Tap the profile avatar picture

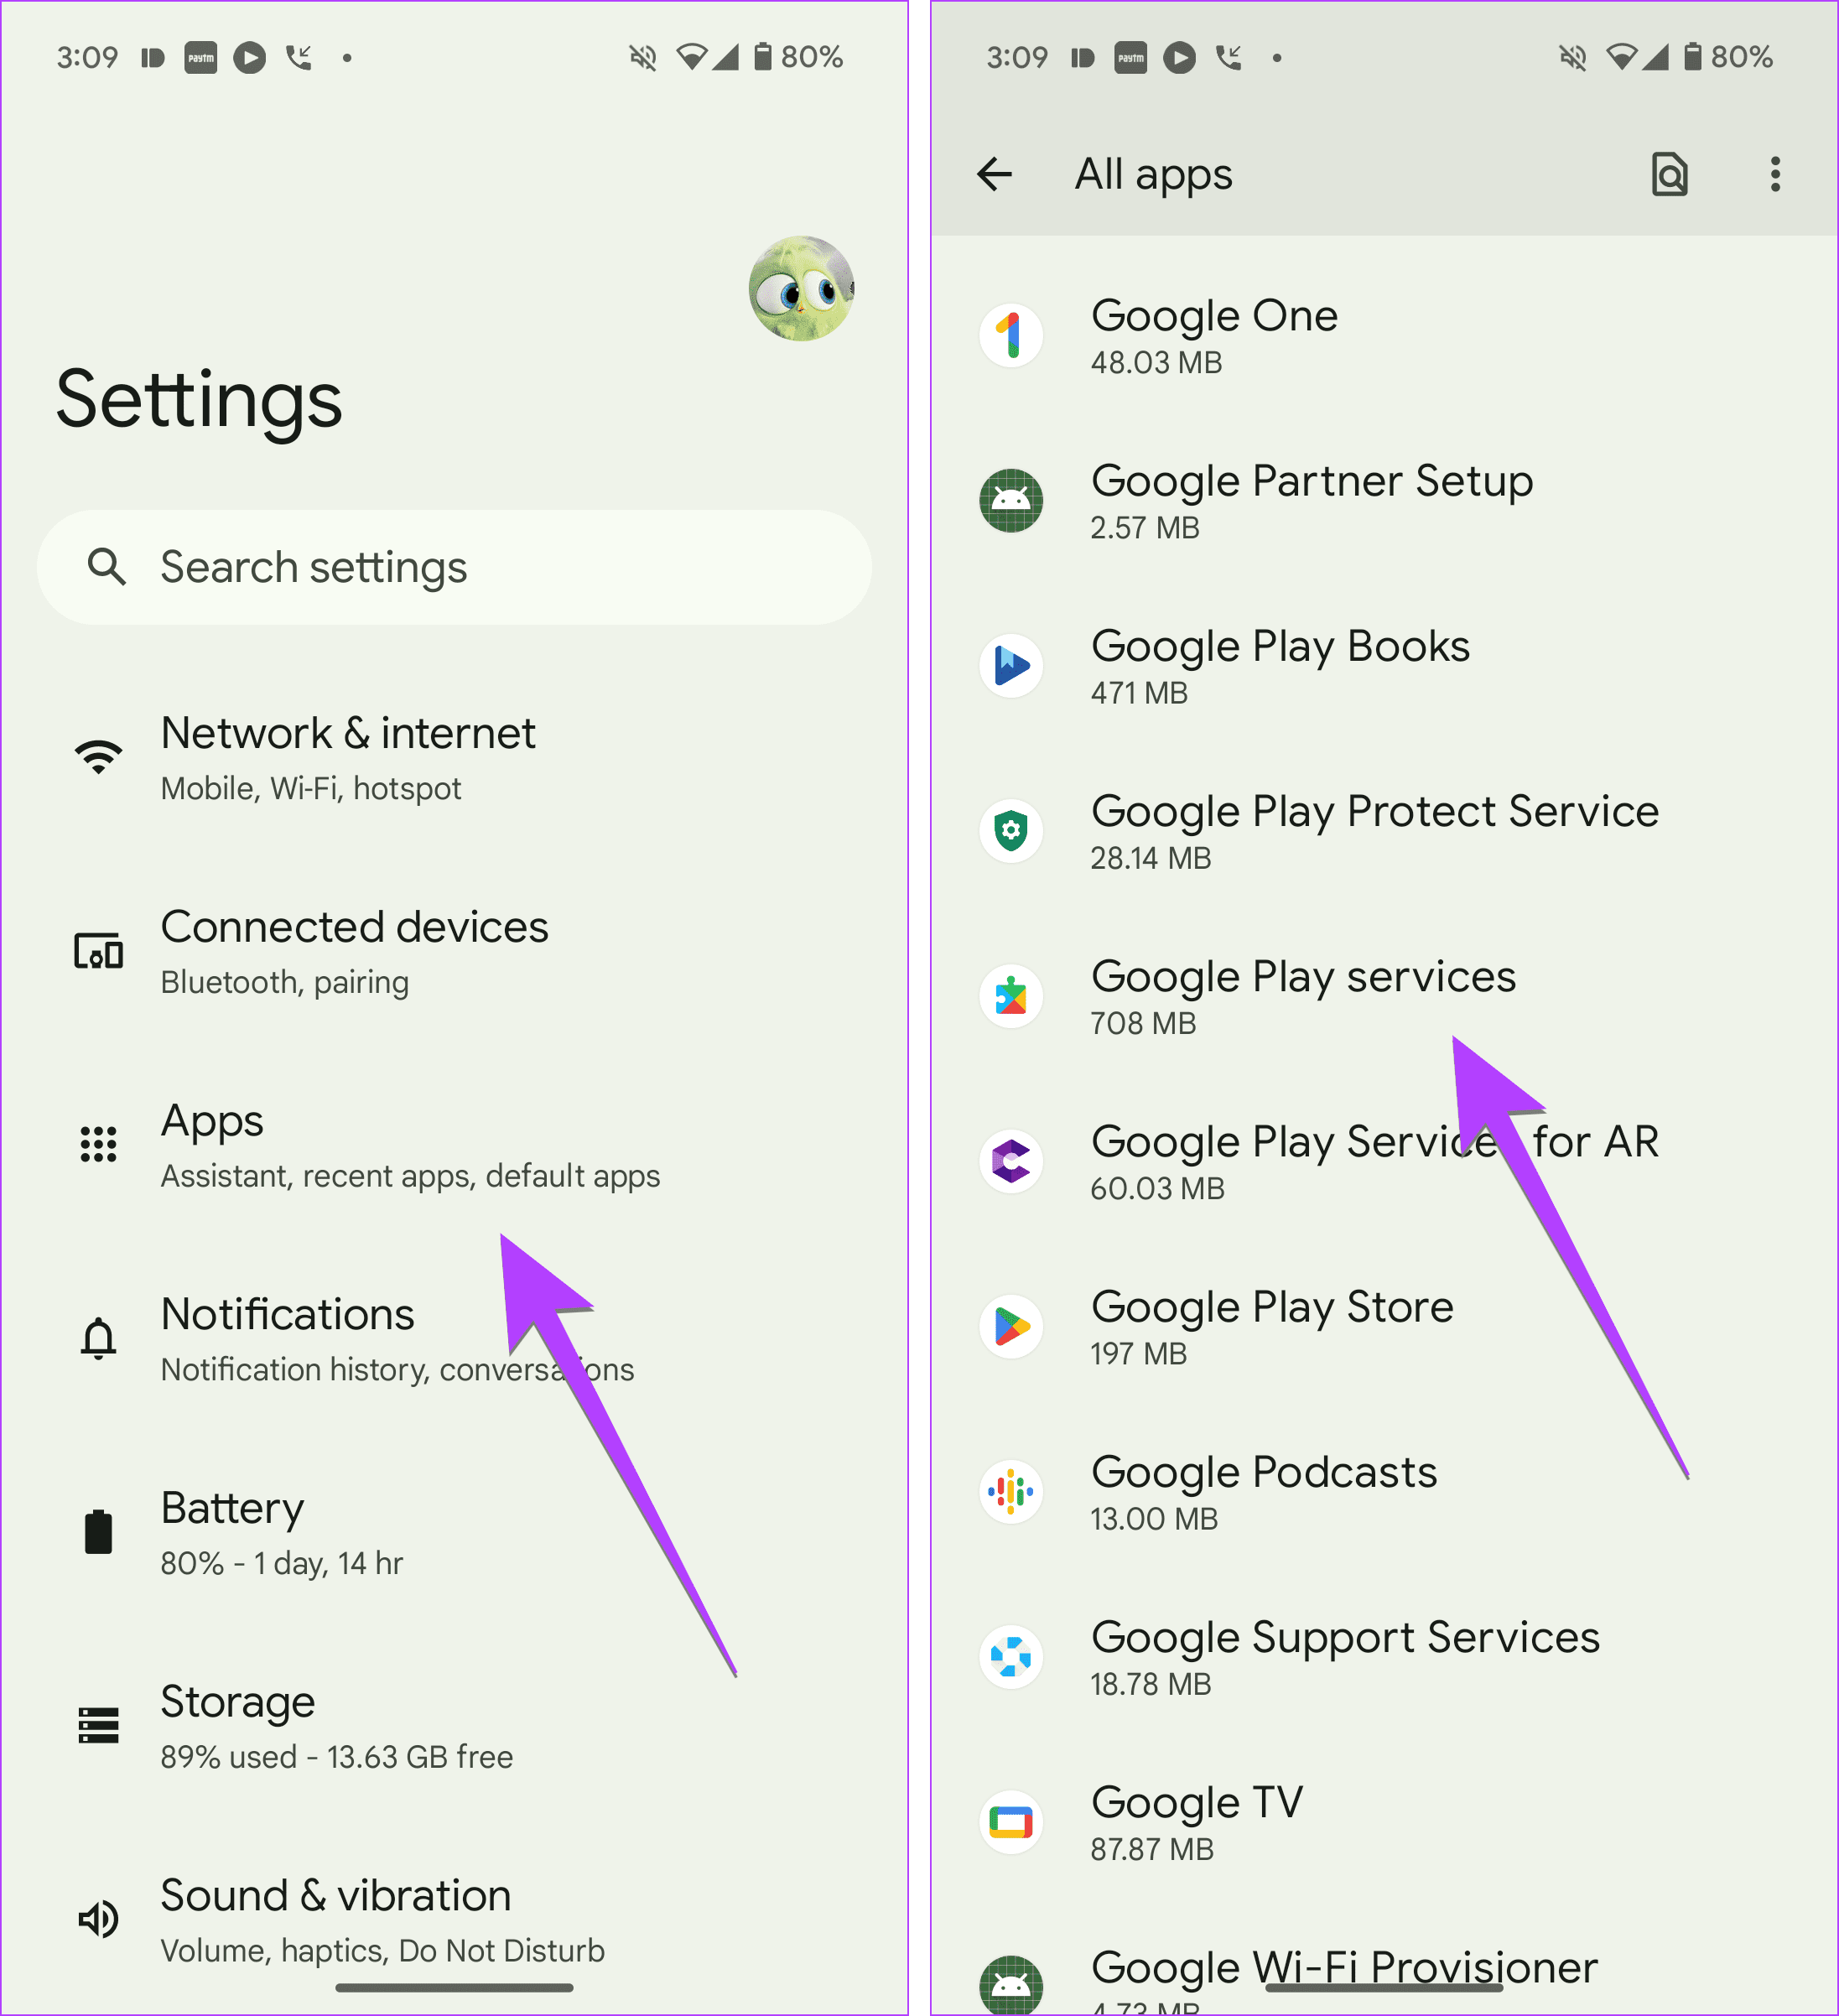801,289
